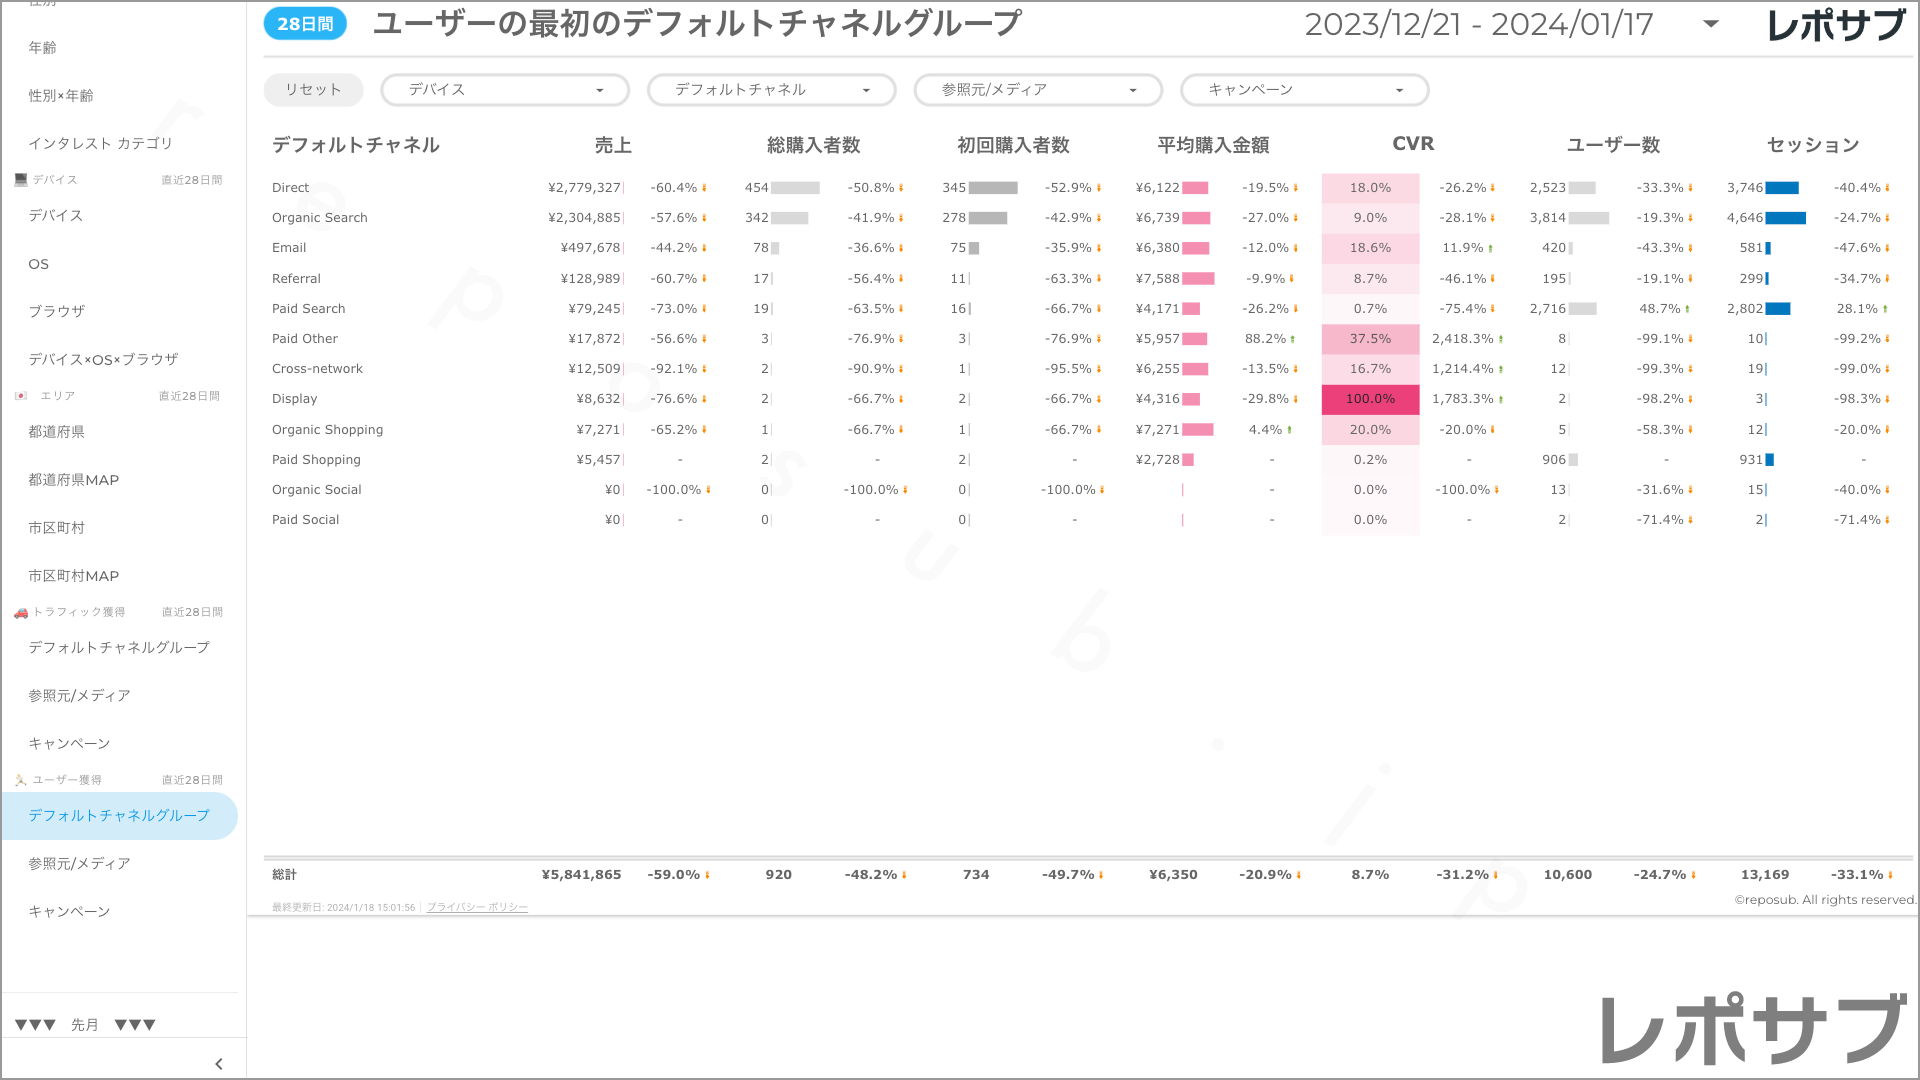Open the date range picker arrow
Viewport: 1920px width, 1080px height.
(x=1711, y=24)
